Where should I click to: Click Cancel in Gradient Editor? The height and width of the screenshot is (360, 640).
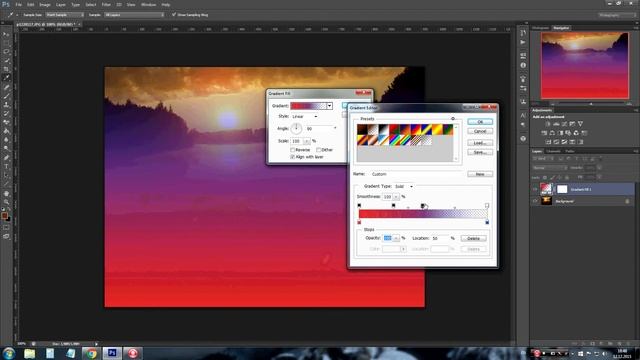click(480, 131)
